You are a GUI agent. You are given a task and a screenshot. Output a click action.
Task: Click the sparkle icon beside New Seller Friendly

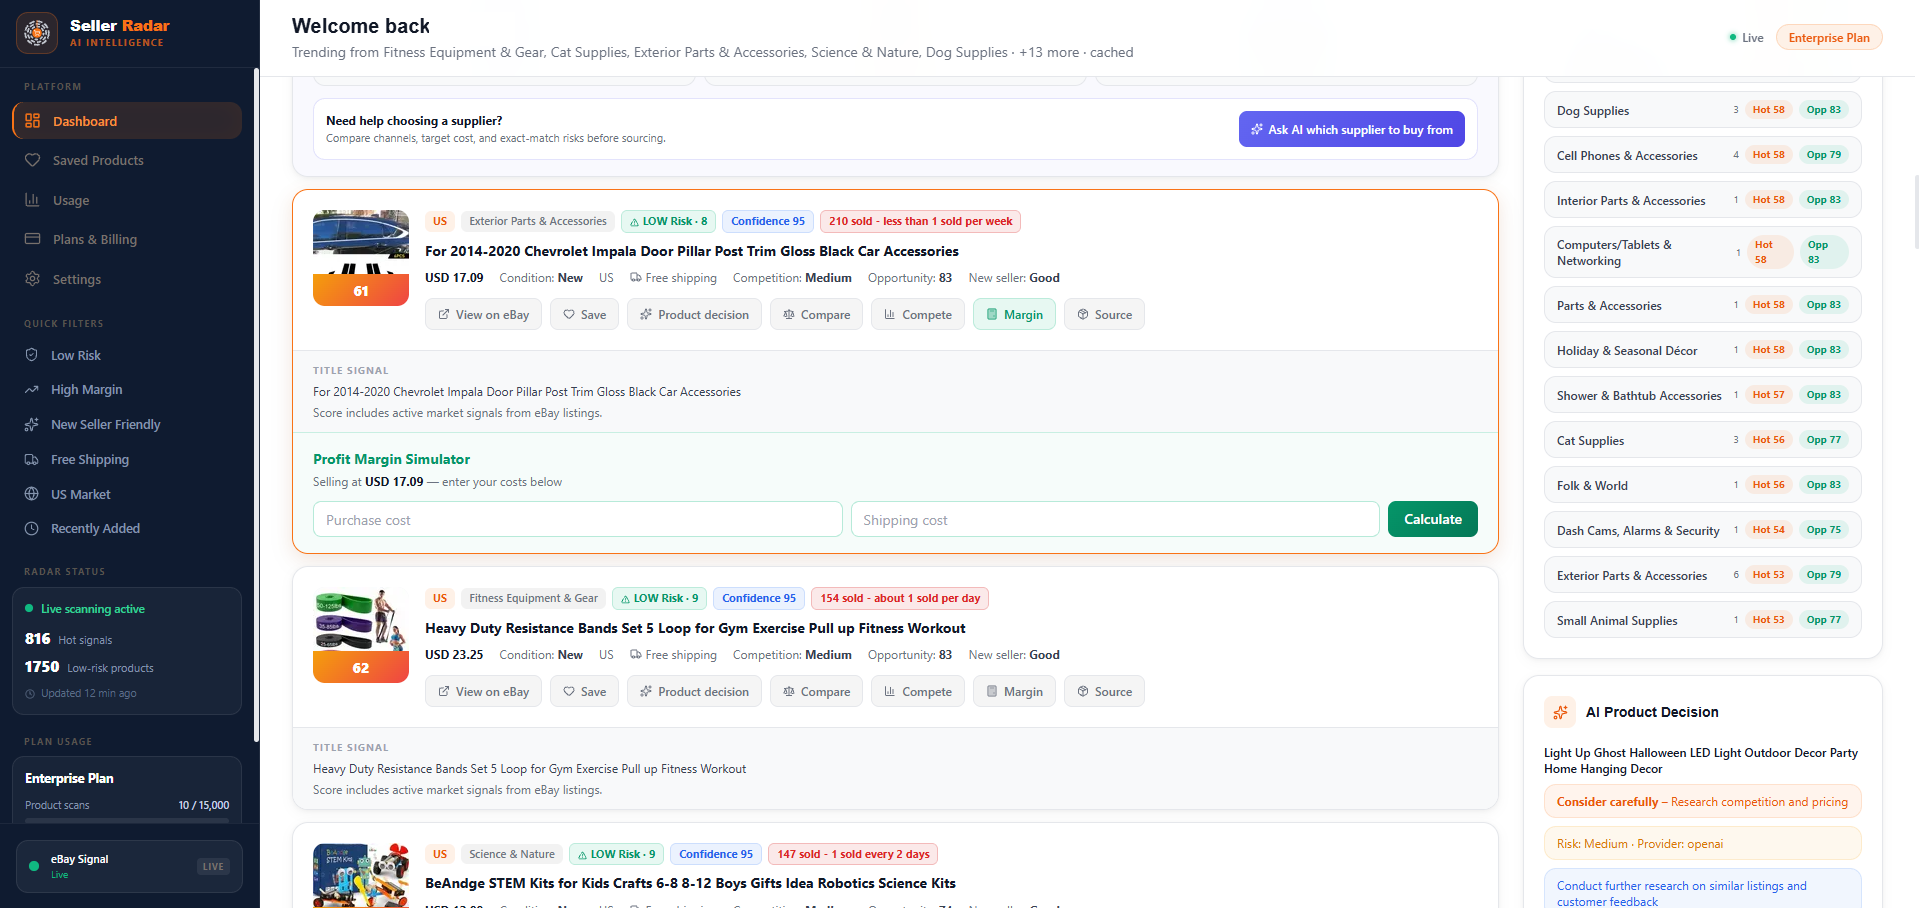coord(32,424)
